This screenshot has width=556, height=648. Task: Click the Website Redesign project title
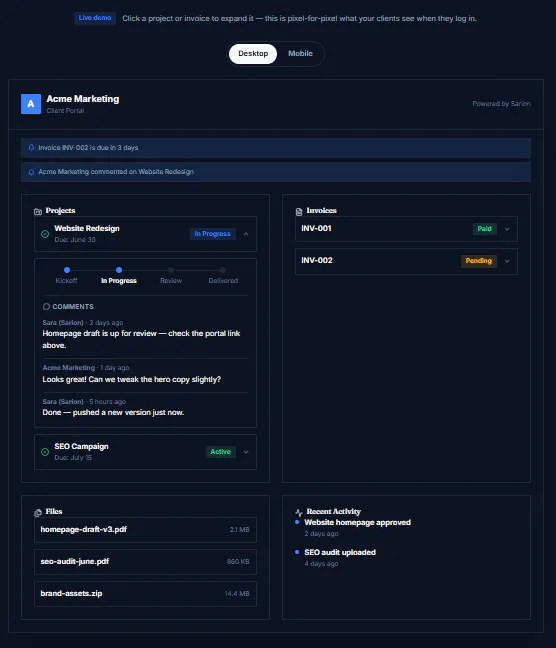87,229
